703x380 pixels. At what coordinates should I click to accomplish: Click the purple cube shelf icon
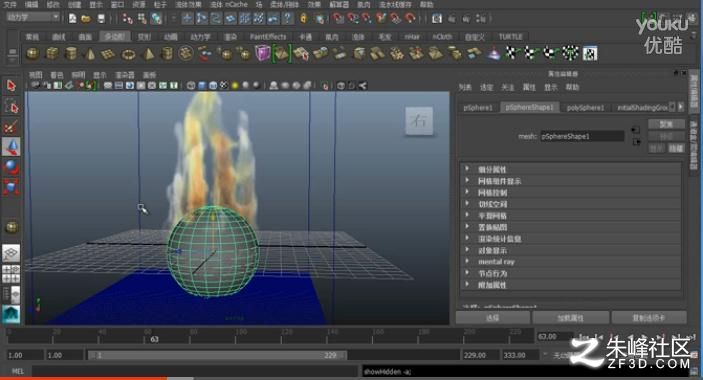tap(262, 54)
